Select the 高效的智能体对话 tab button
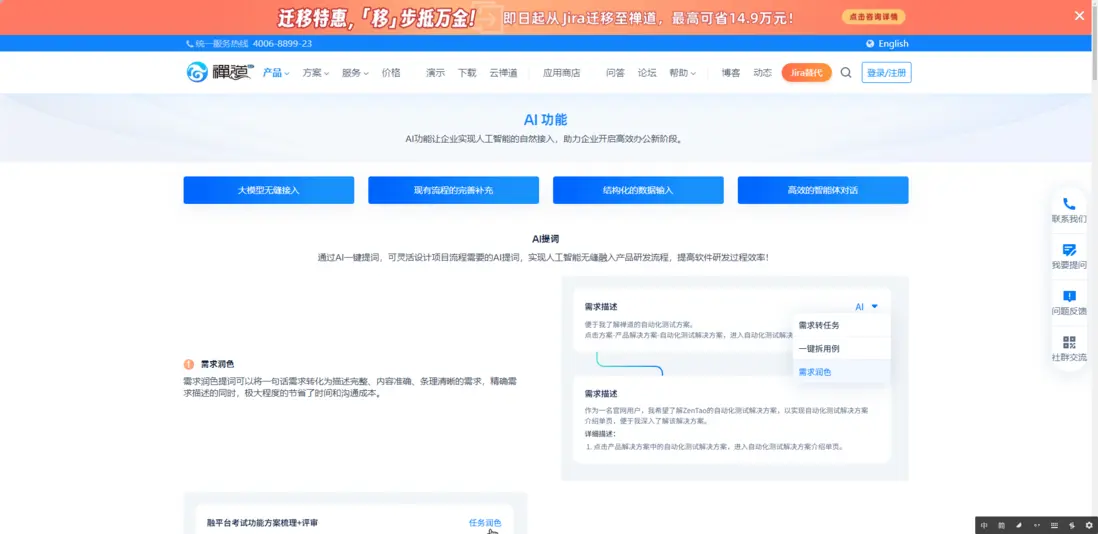1098x534 pixels. (x=823, y=190)
